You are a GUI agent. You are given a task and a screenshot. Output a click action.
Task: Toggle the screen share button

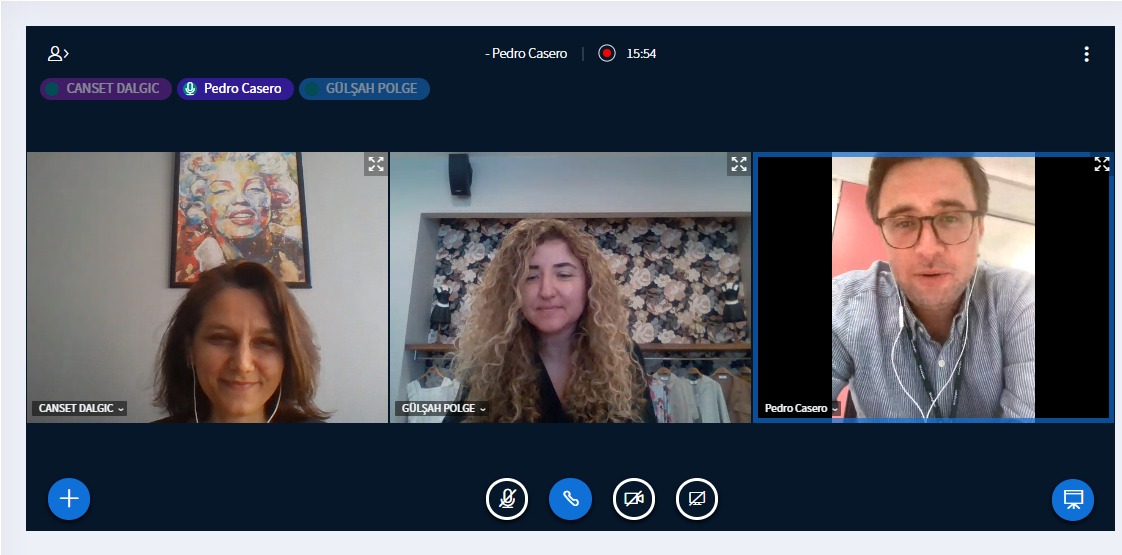point(697,498)
